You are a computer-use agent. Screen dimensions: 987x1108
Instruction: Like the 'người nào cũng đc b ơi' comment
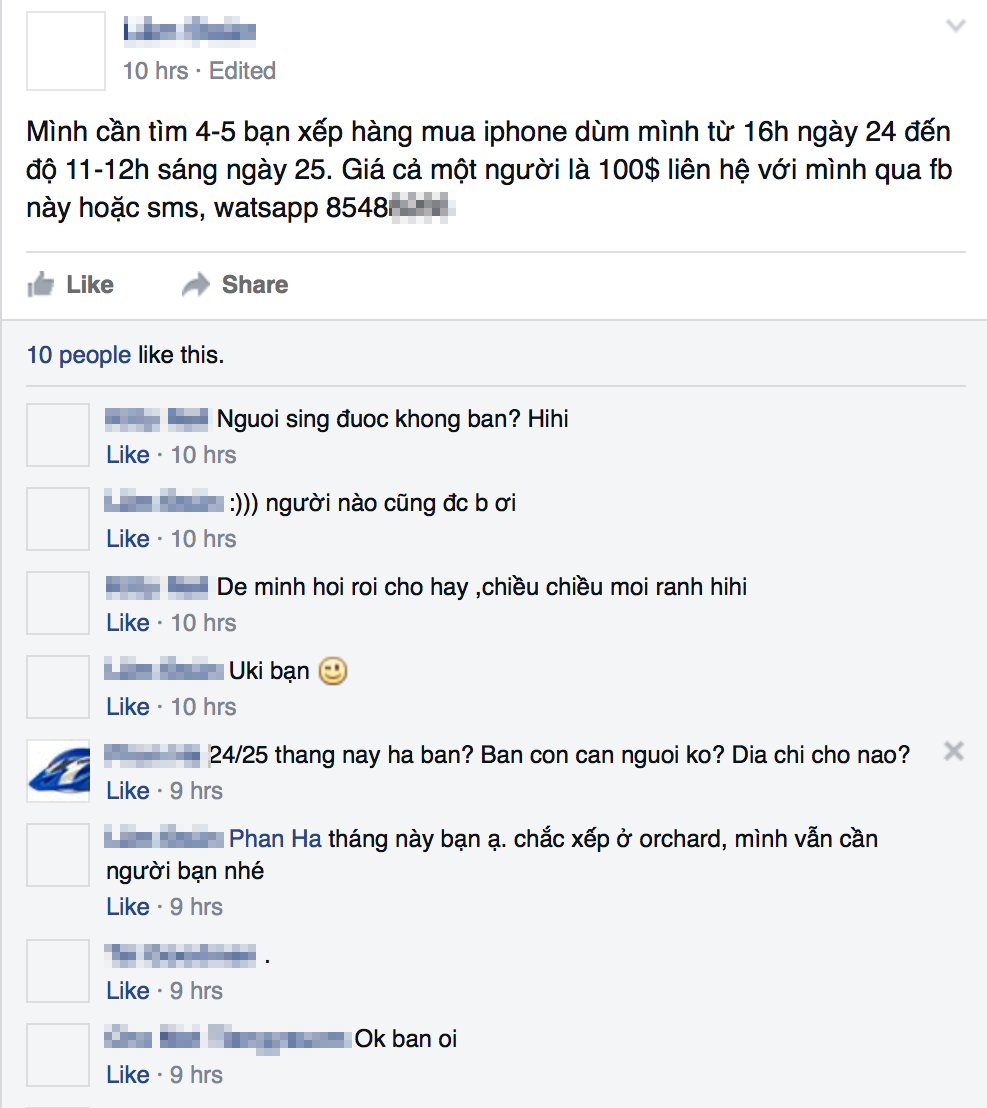coord(127,539)
